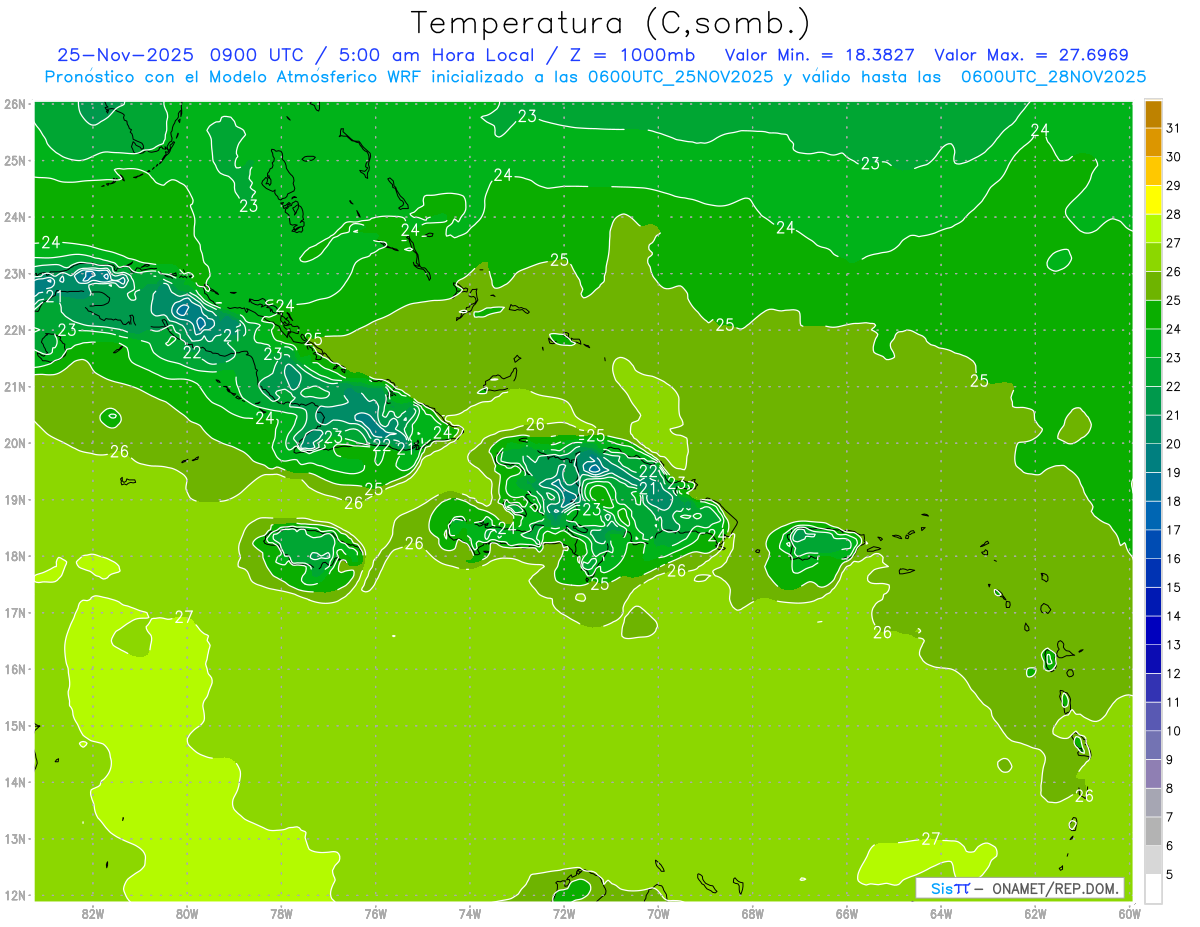This screenshot has width=1200, height=927.
Task: Click the "70W" longitude label
Action: (658, 913)
